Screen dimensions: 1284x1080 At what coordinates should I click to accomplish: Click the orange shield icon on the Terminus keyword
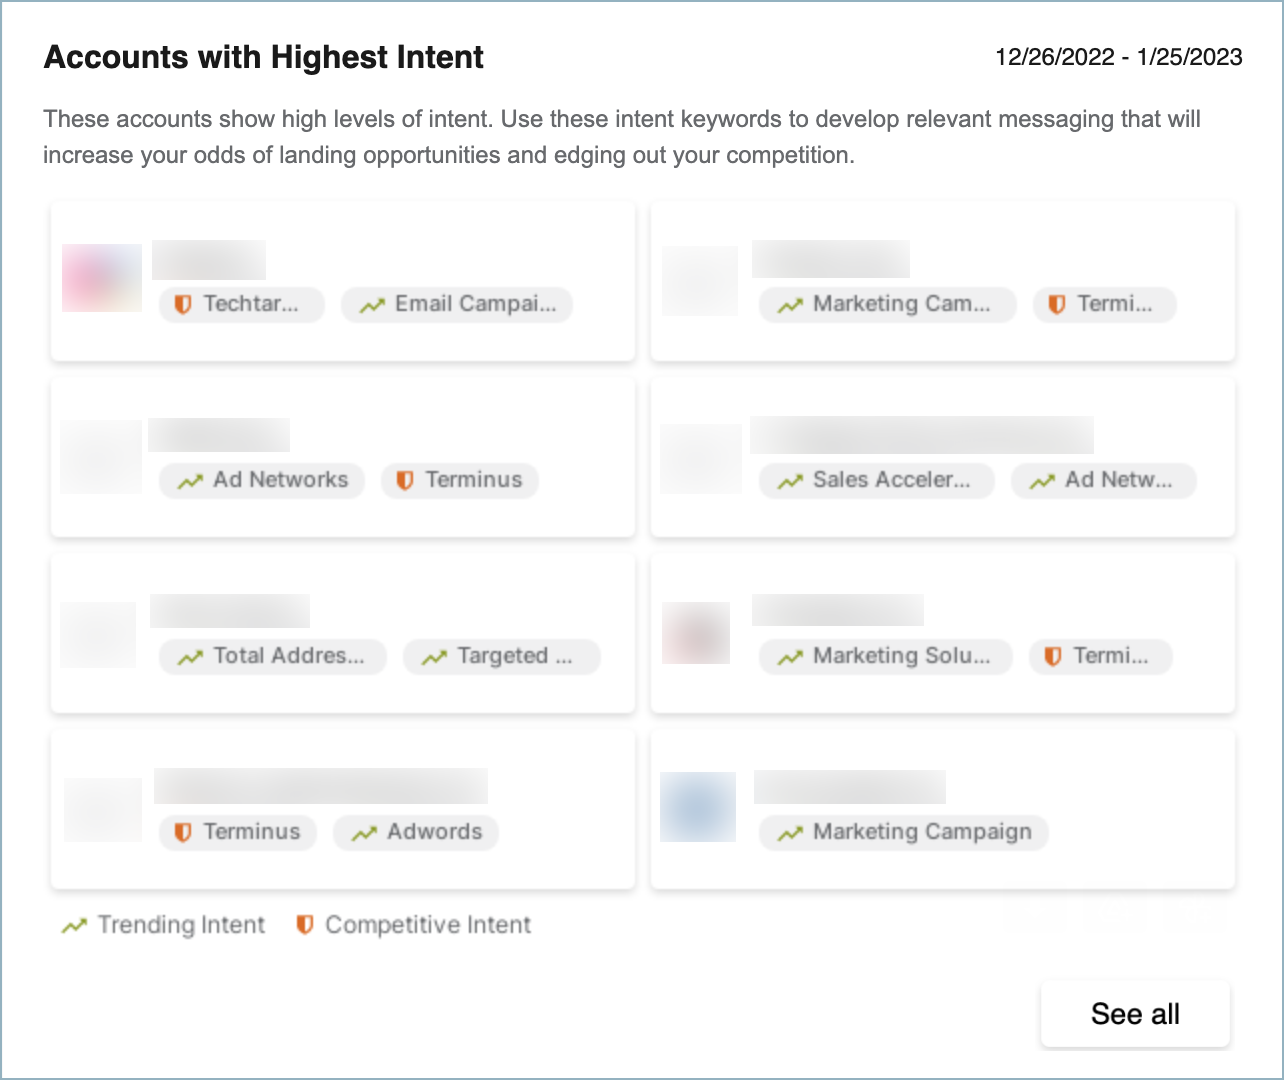[x=406, y=480]
